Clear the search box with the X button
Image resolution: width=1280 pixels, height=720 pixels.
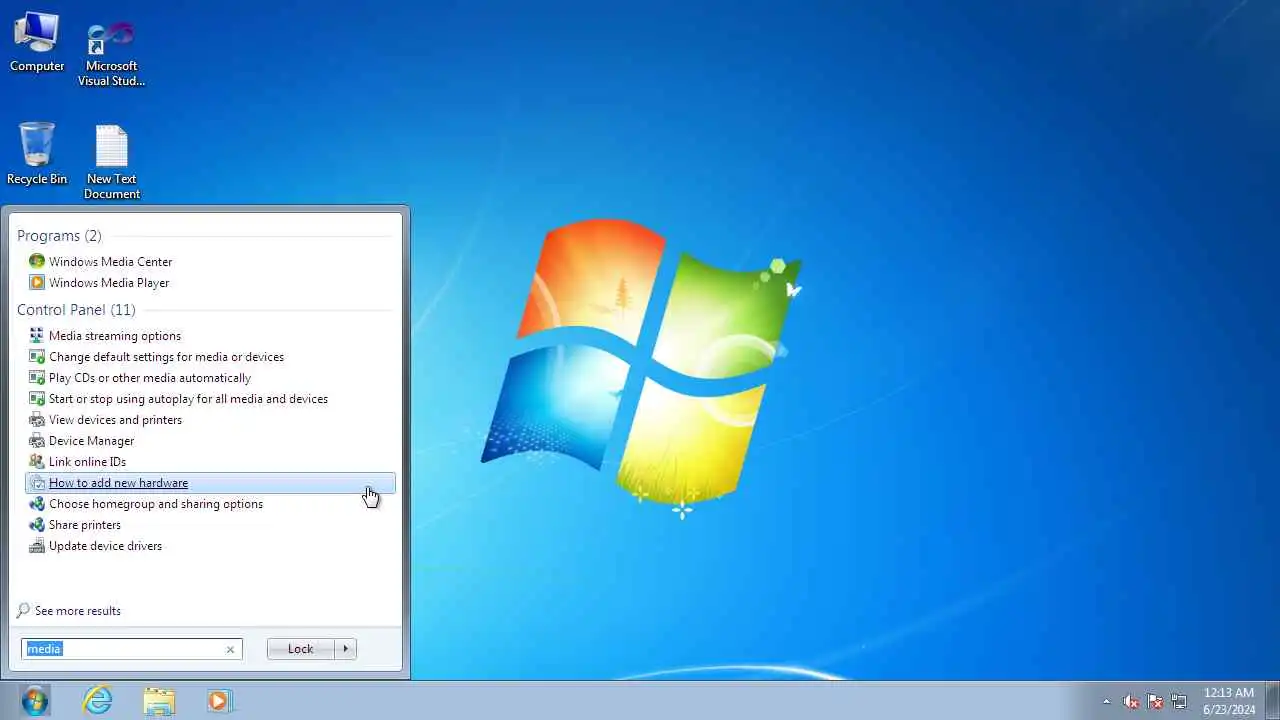pyautogui.click(x=230, y=649)
